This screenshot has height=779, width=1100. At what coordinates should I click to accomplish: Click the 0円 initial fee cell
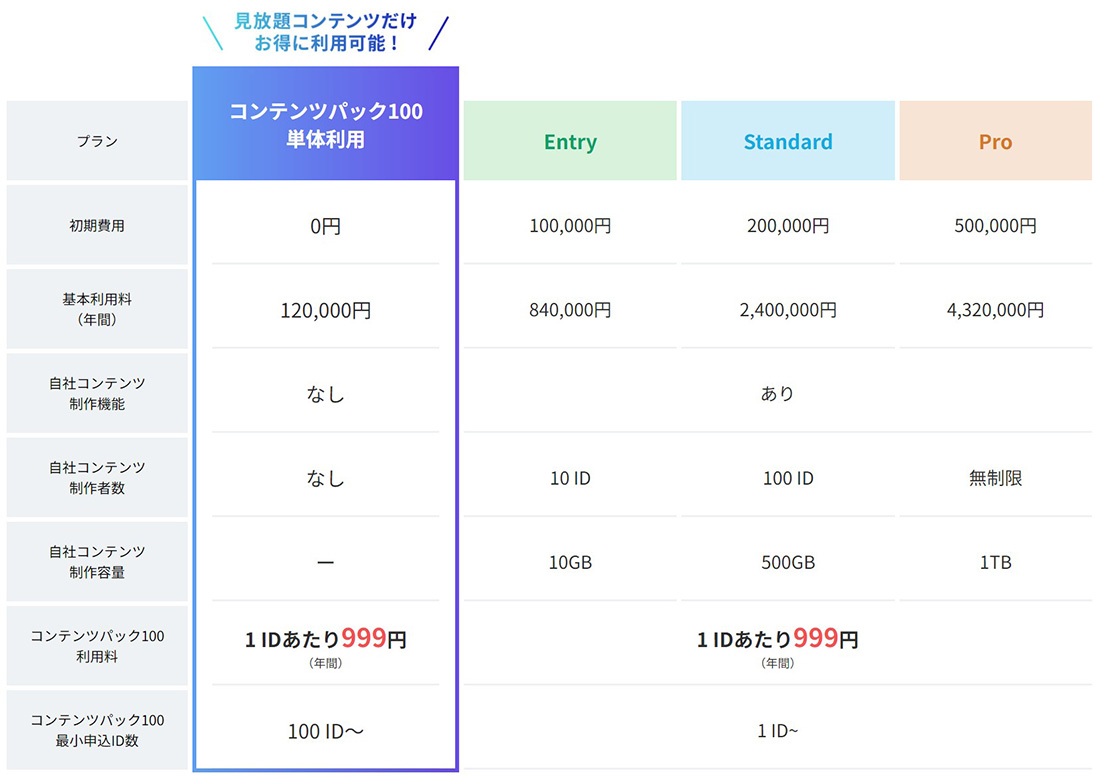click(x=326, y=227)
